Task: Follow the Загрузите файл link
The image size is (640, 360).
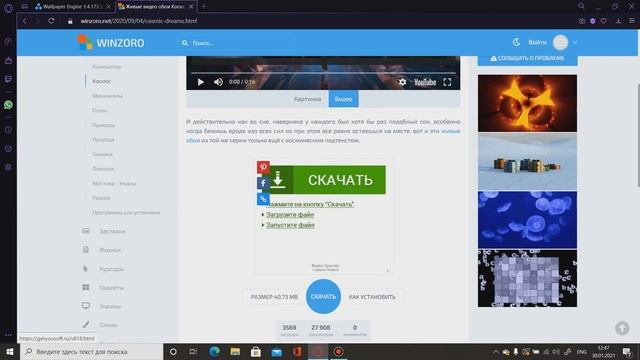Action: pyautogui.click(x=290, y=214)
